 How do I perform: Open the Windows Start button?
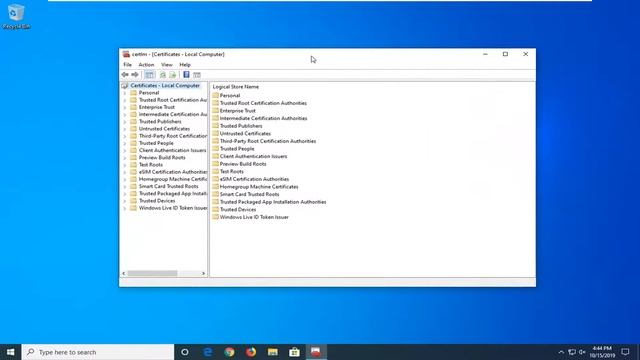coord(11,352)
